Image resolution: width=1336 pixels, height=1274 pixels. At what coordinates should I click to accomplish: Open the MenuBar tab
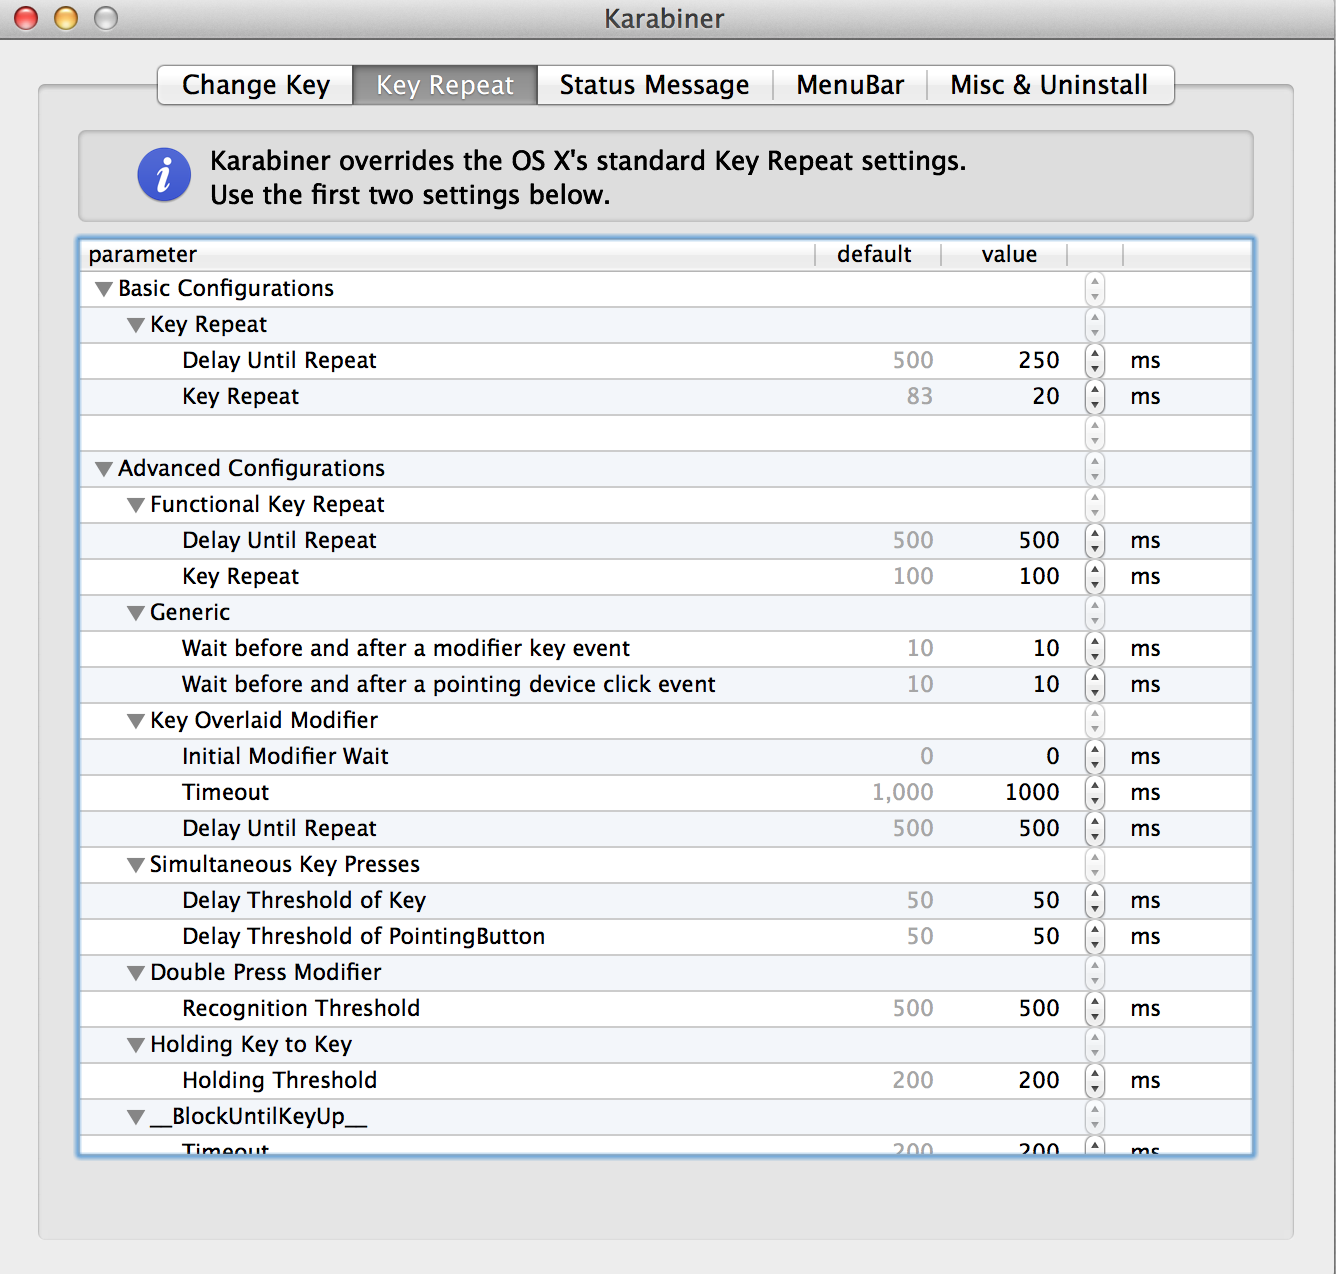850,85
